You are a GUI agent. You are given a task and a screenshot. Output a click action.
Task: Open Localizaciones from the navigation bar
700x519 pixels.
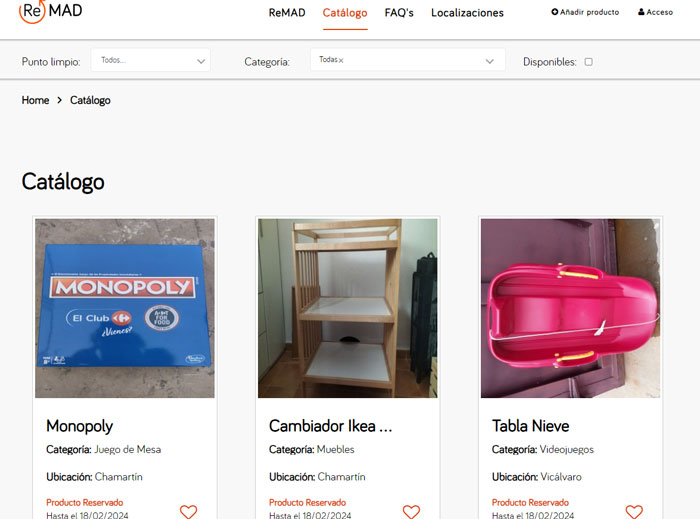[x=467, y=13]
